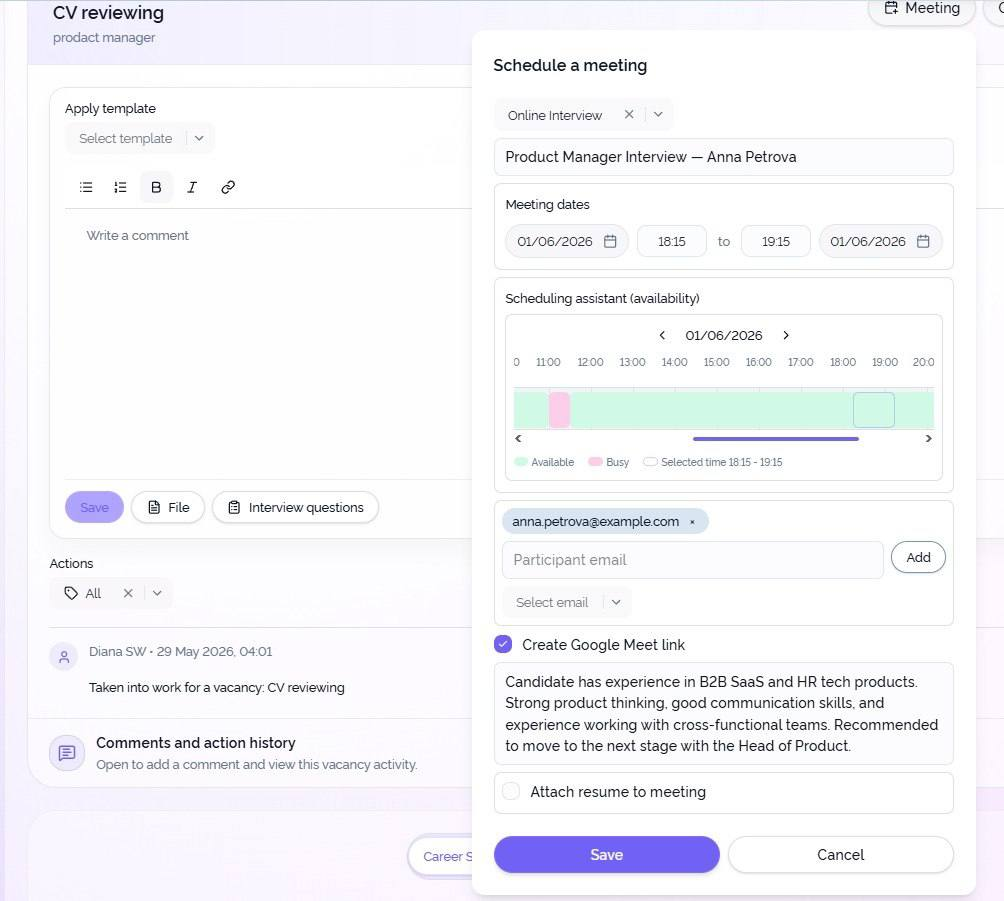
Task: Edit the meeting description text area
Action: (x=724, y=713)
